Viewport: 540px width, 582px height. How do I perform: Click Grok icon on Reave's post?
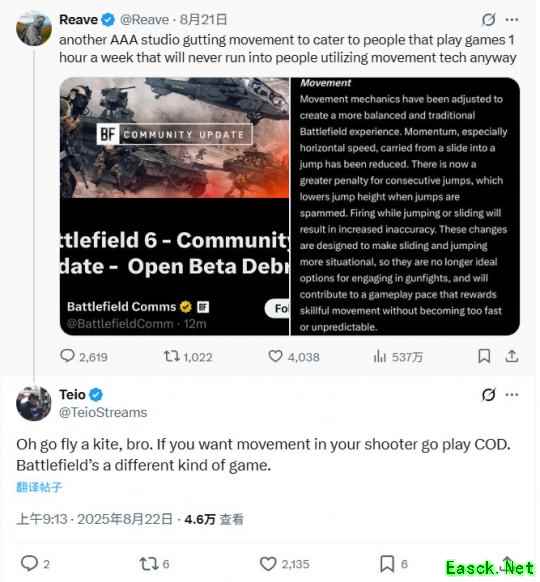pos(488,19)
